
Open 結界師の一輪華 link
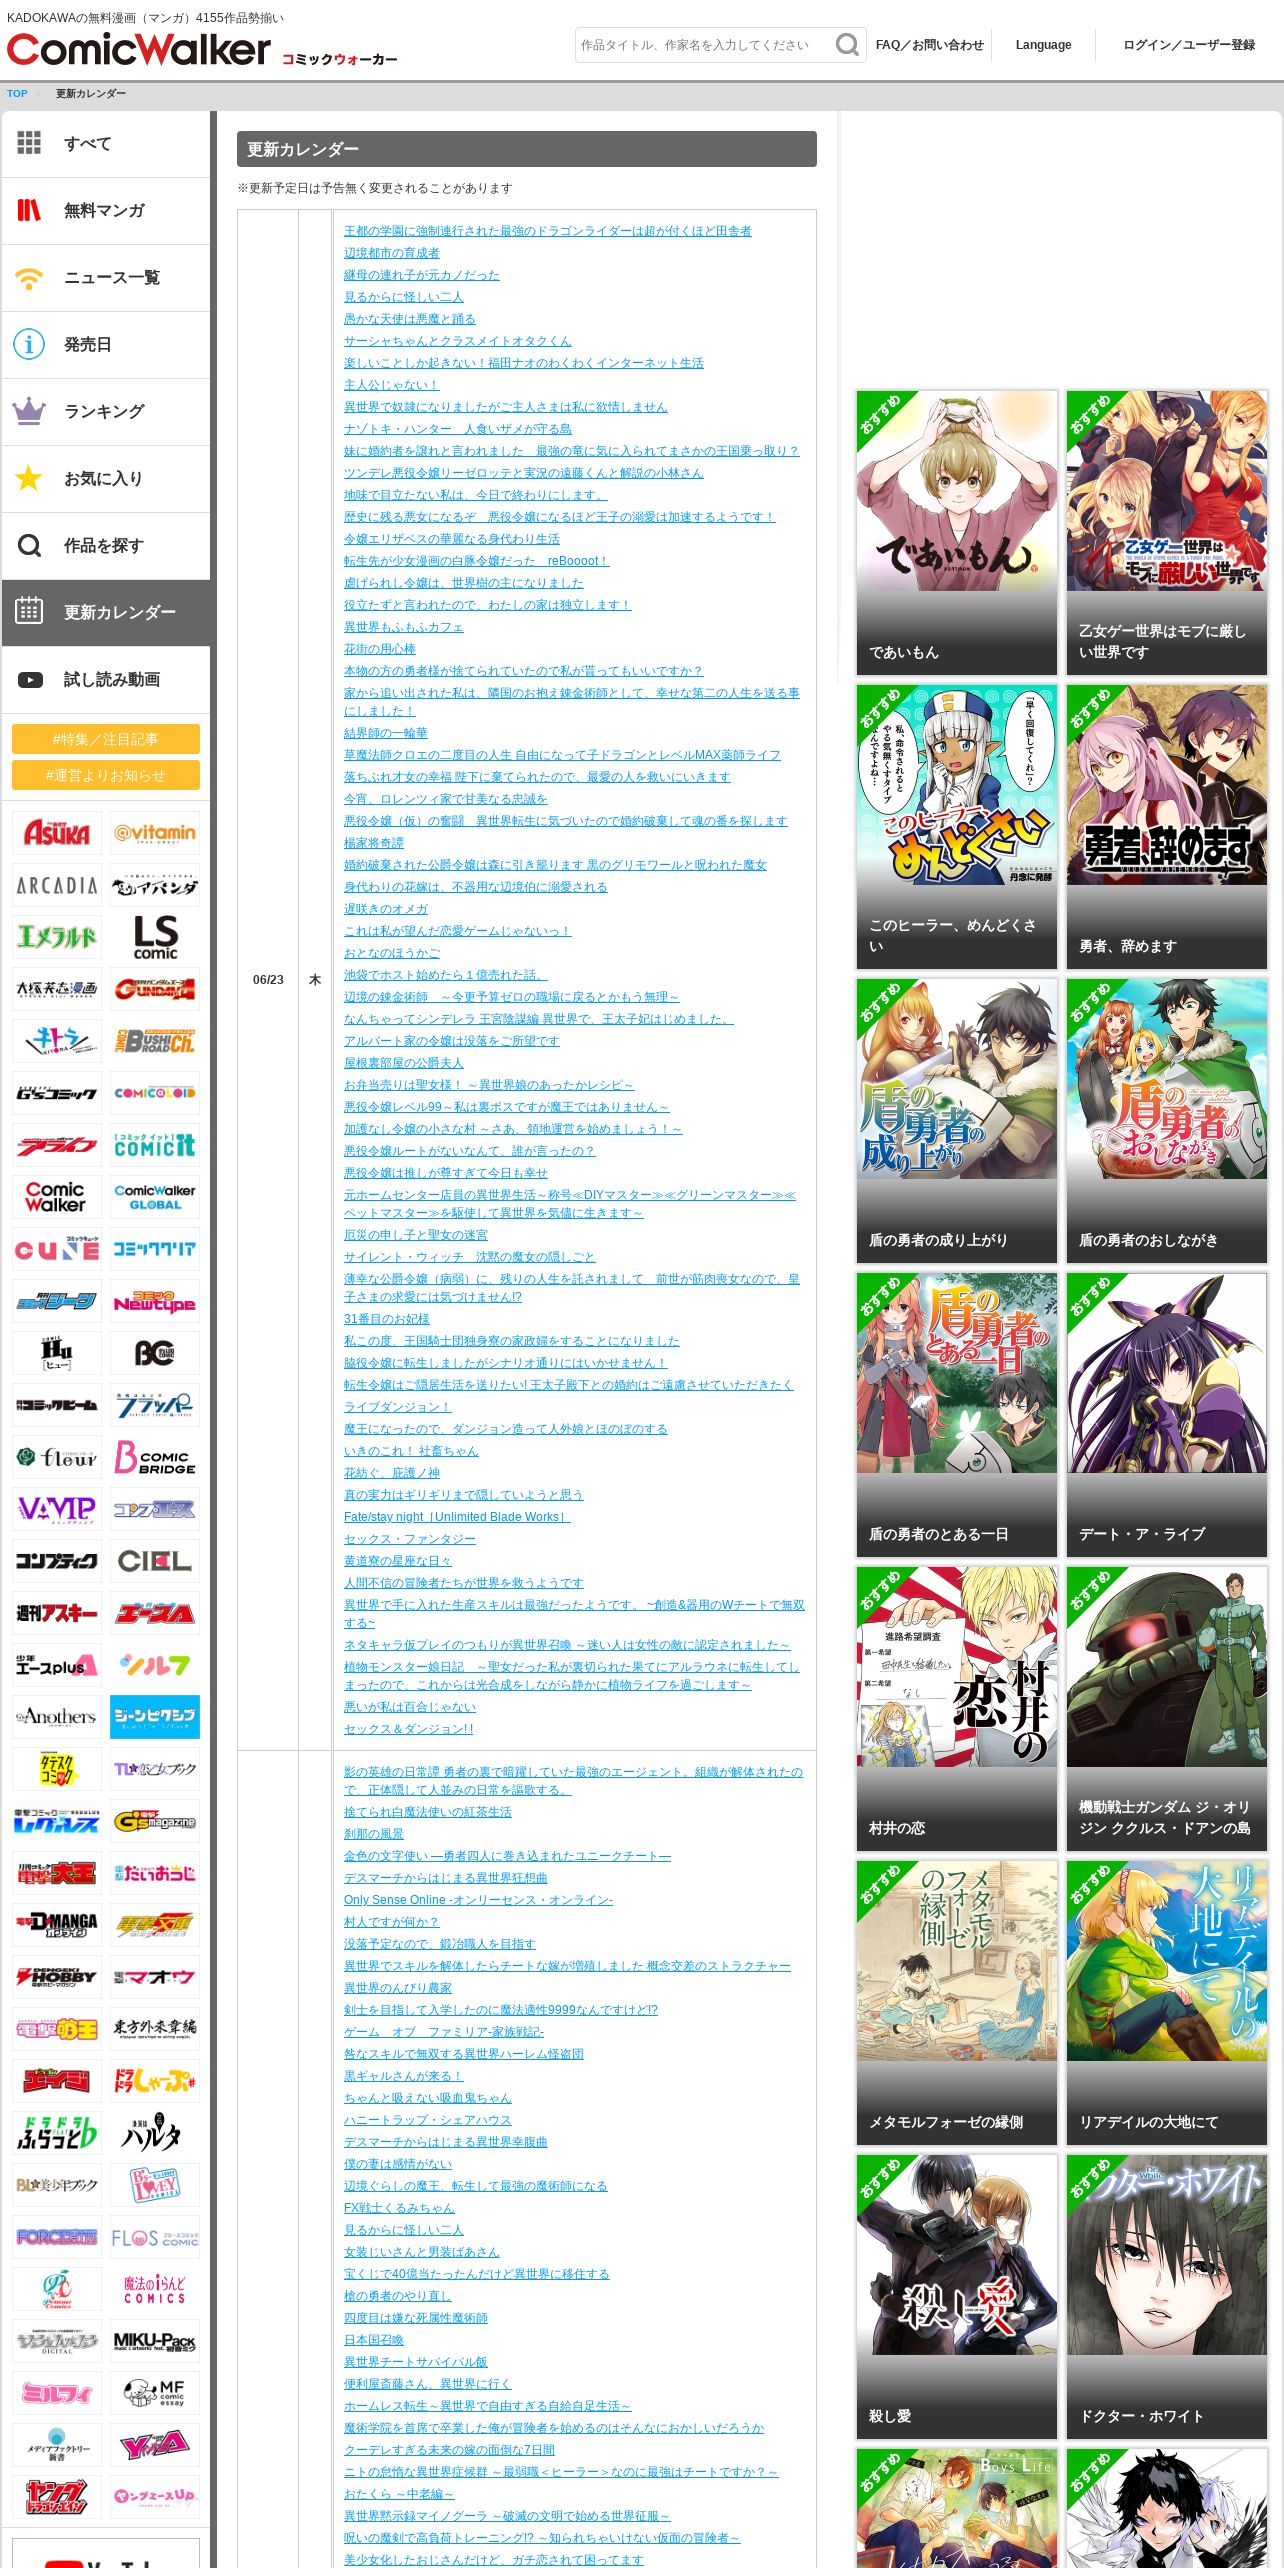pos(386,733)
